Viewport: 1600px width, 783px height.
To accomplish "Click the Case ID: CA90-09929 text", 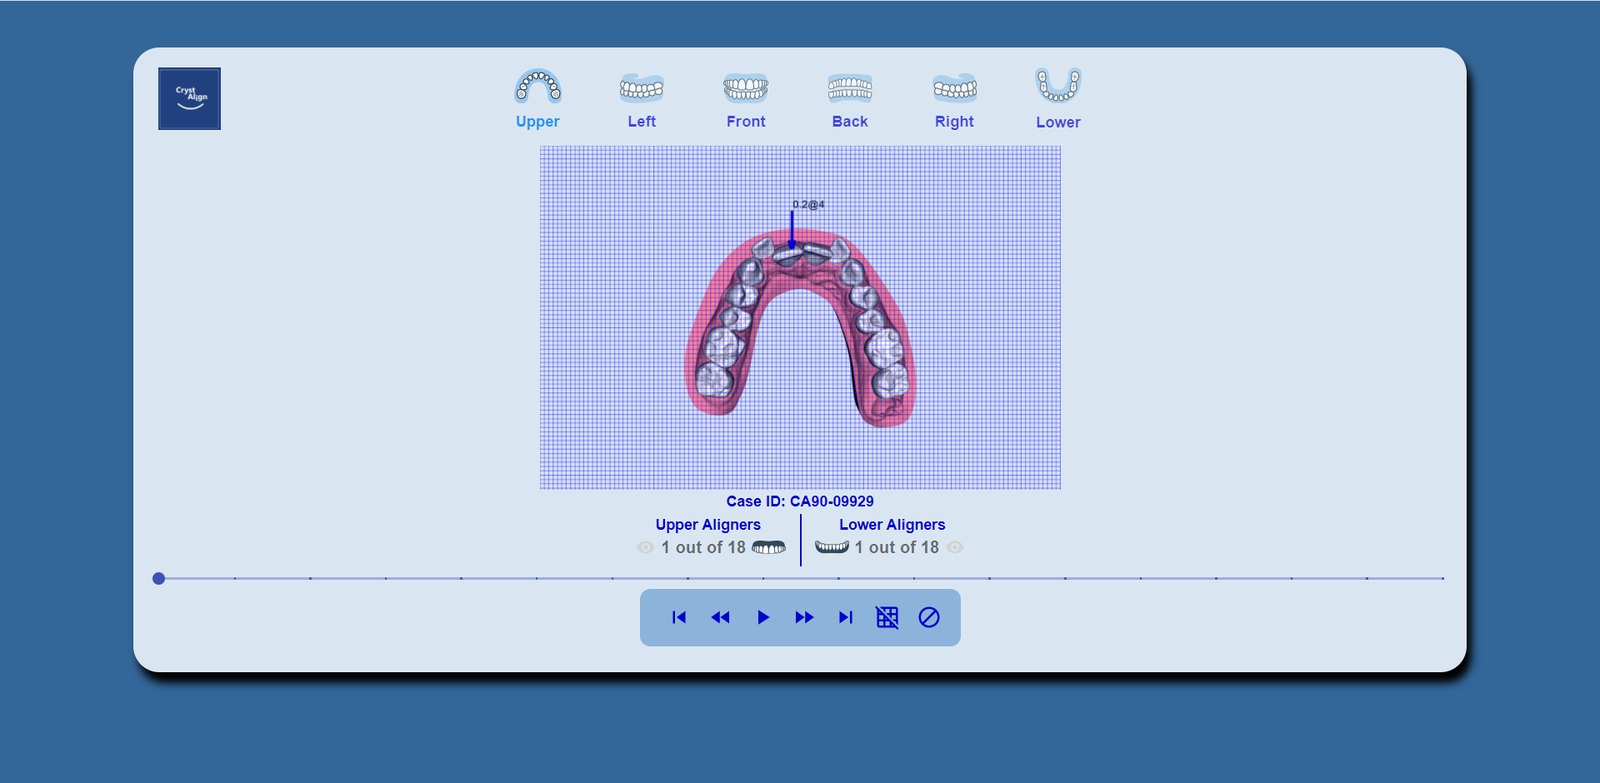I will point(800,501).
